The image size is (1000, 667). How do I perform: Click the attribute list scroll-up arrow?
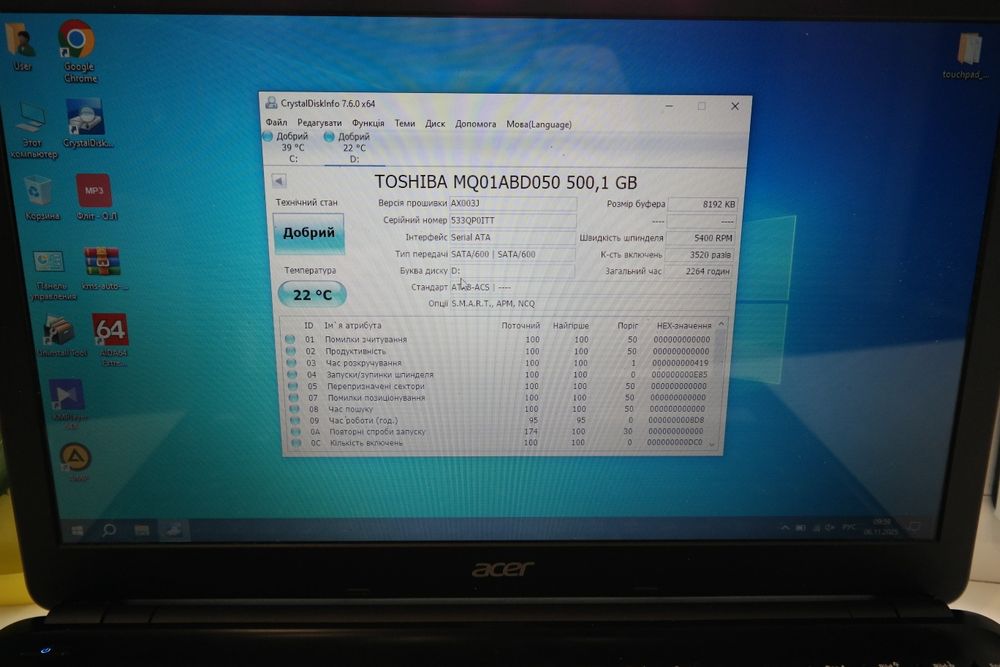point(721,324)
